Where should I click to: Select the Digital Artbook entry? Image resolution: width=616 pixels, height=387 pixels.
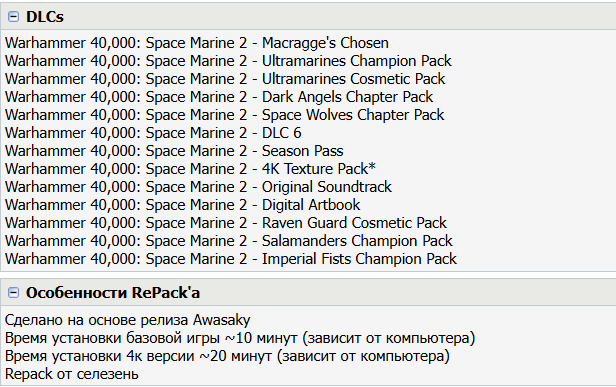[x=182, y=205]
